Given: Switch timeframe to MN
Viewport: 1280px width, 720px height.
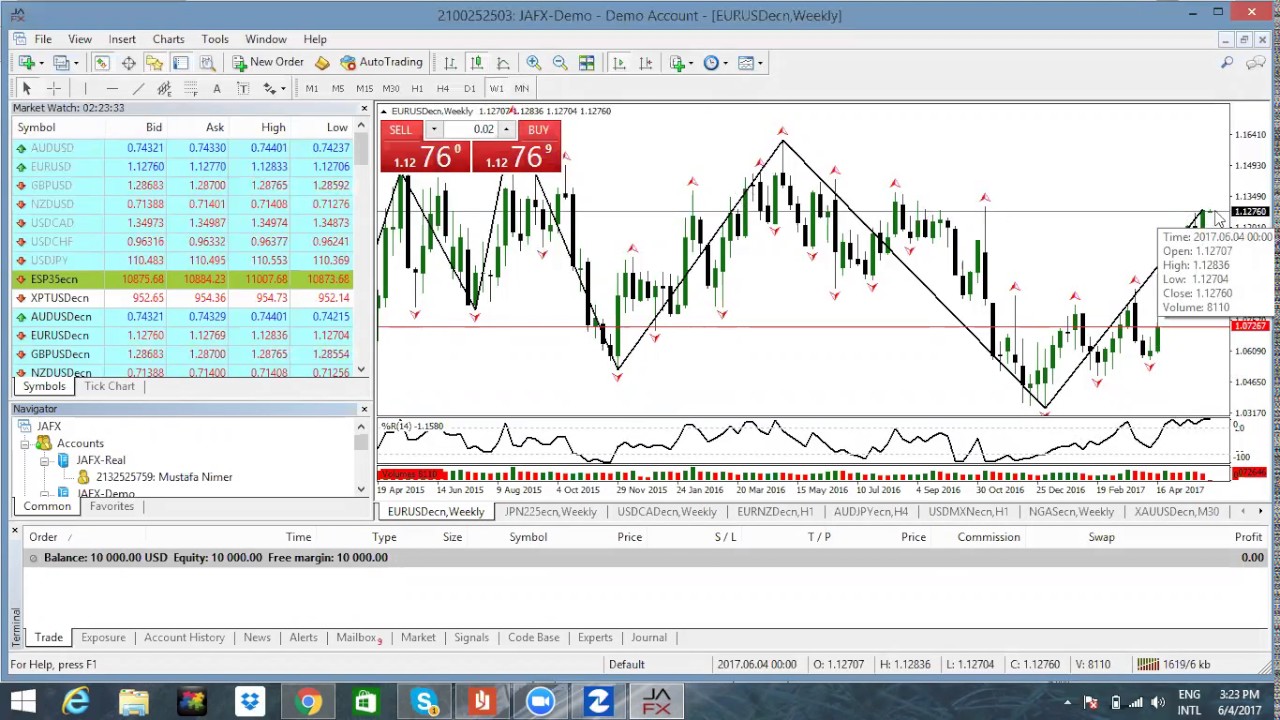Looking at the screenshot, I should [522, 89].
